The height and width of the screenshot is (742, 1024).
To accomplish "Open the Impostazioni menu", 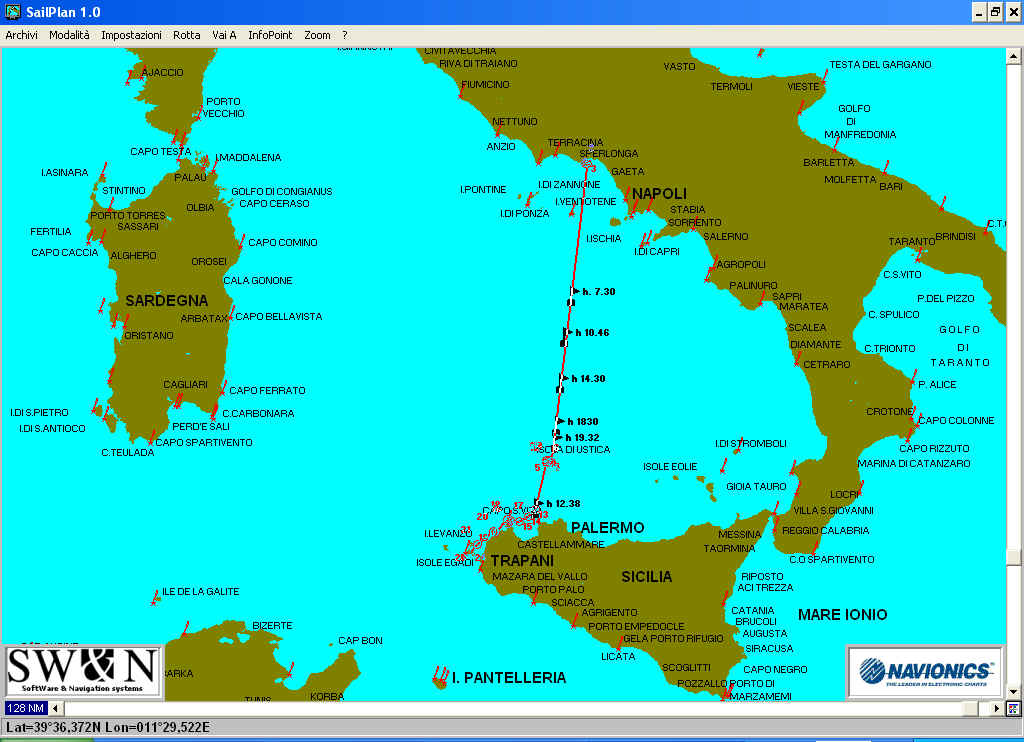I will [131, 35].
